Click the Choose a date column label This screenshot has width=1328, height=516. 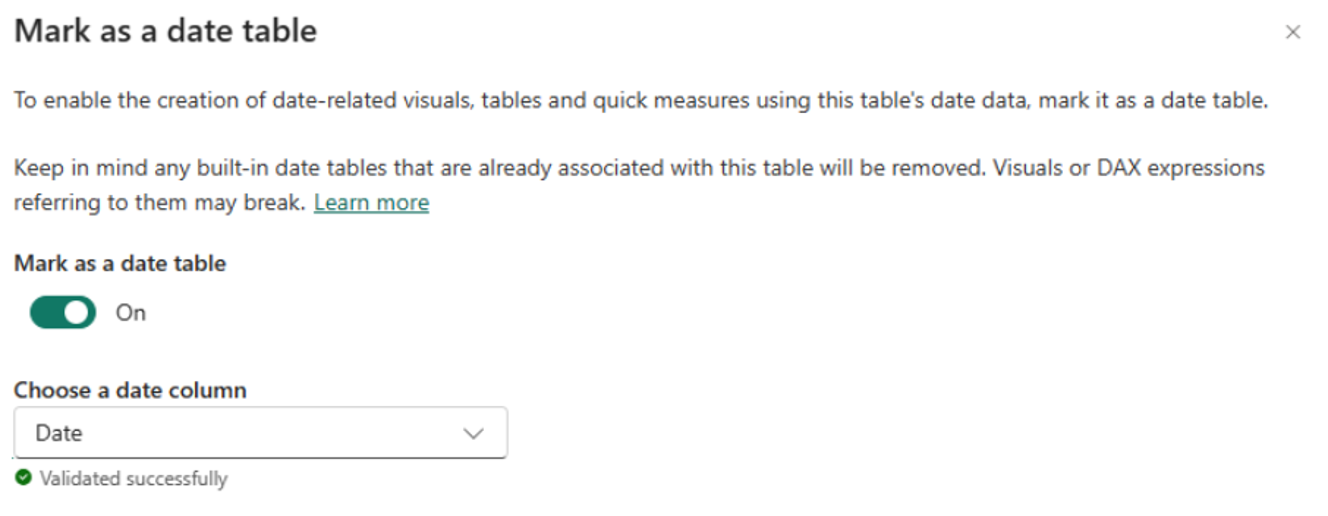pyautogui.click(x=130, y=390)
